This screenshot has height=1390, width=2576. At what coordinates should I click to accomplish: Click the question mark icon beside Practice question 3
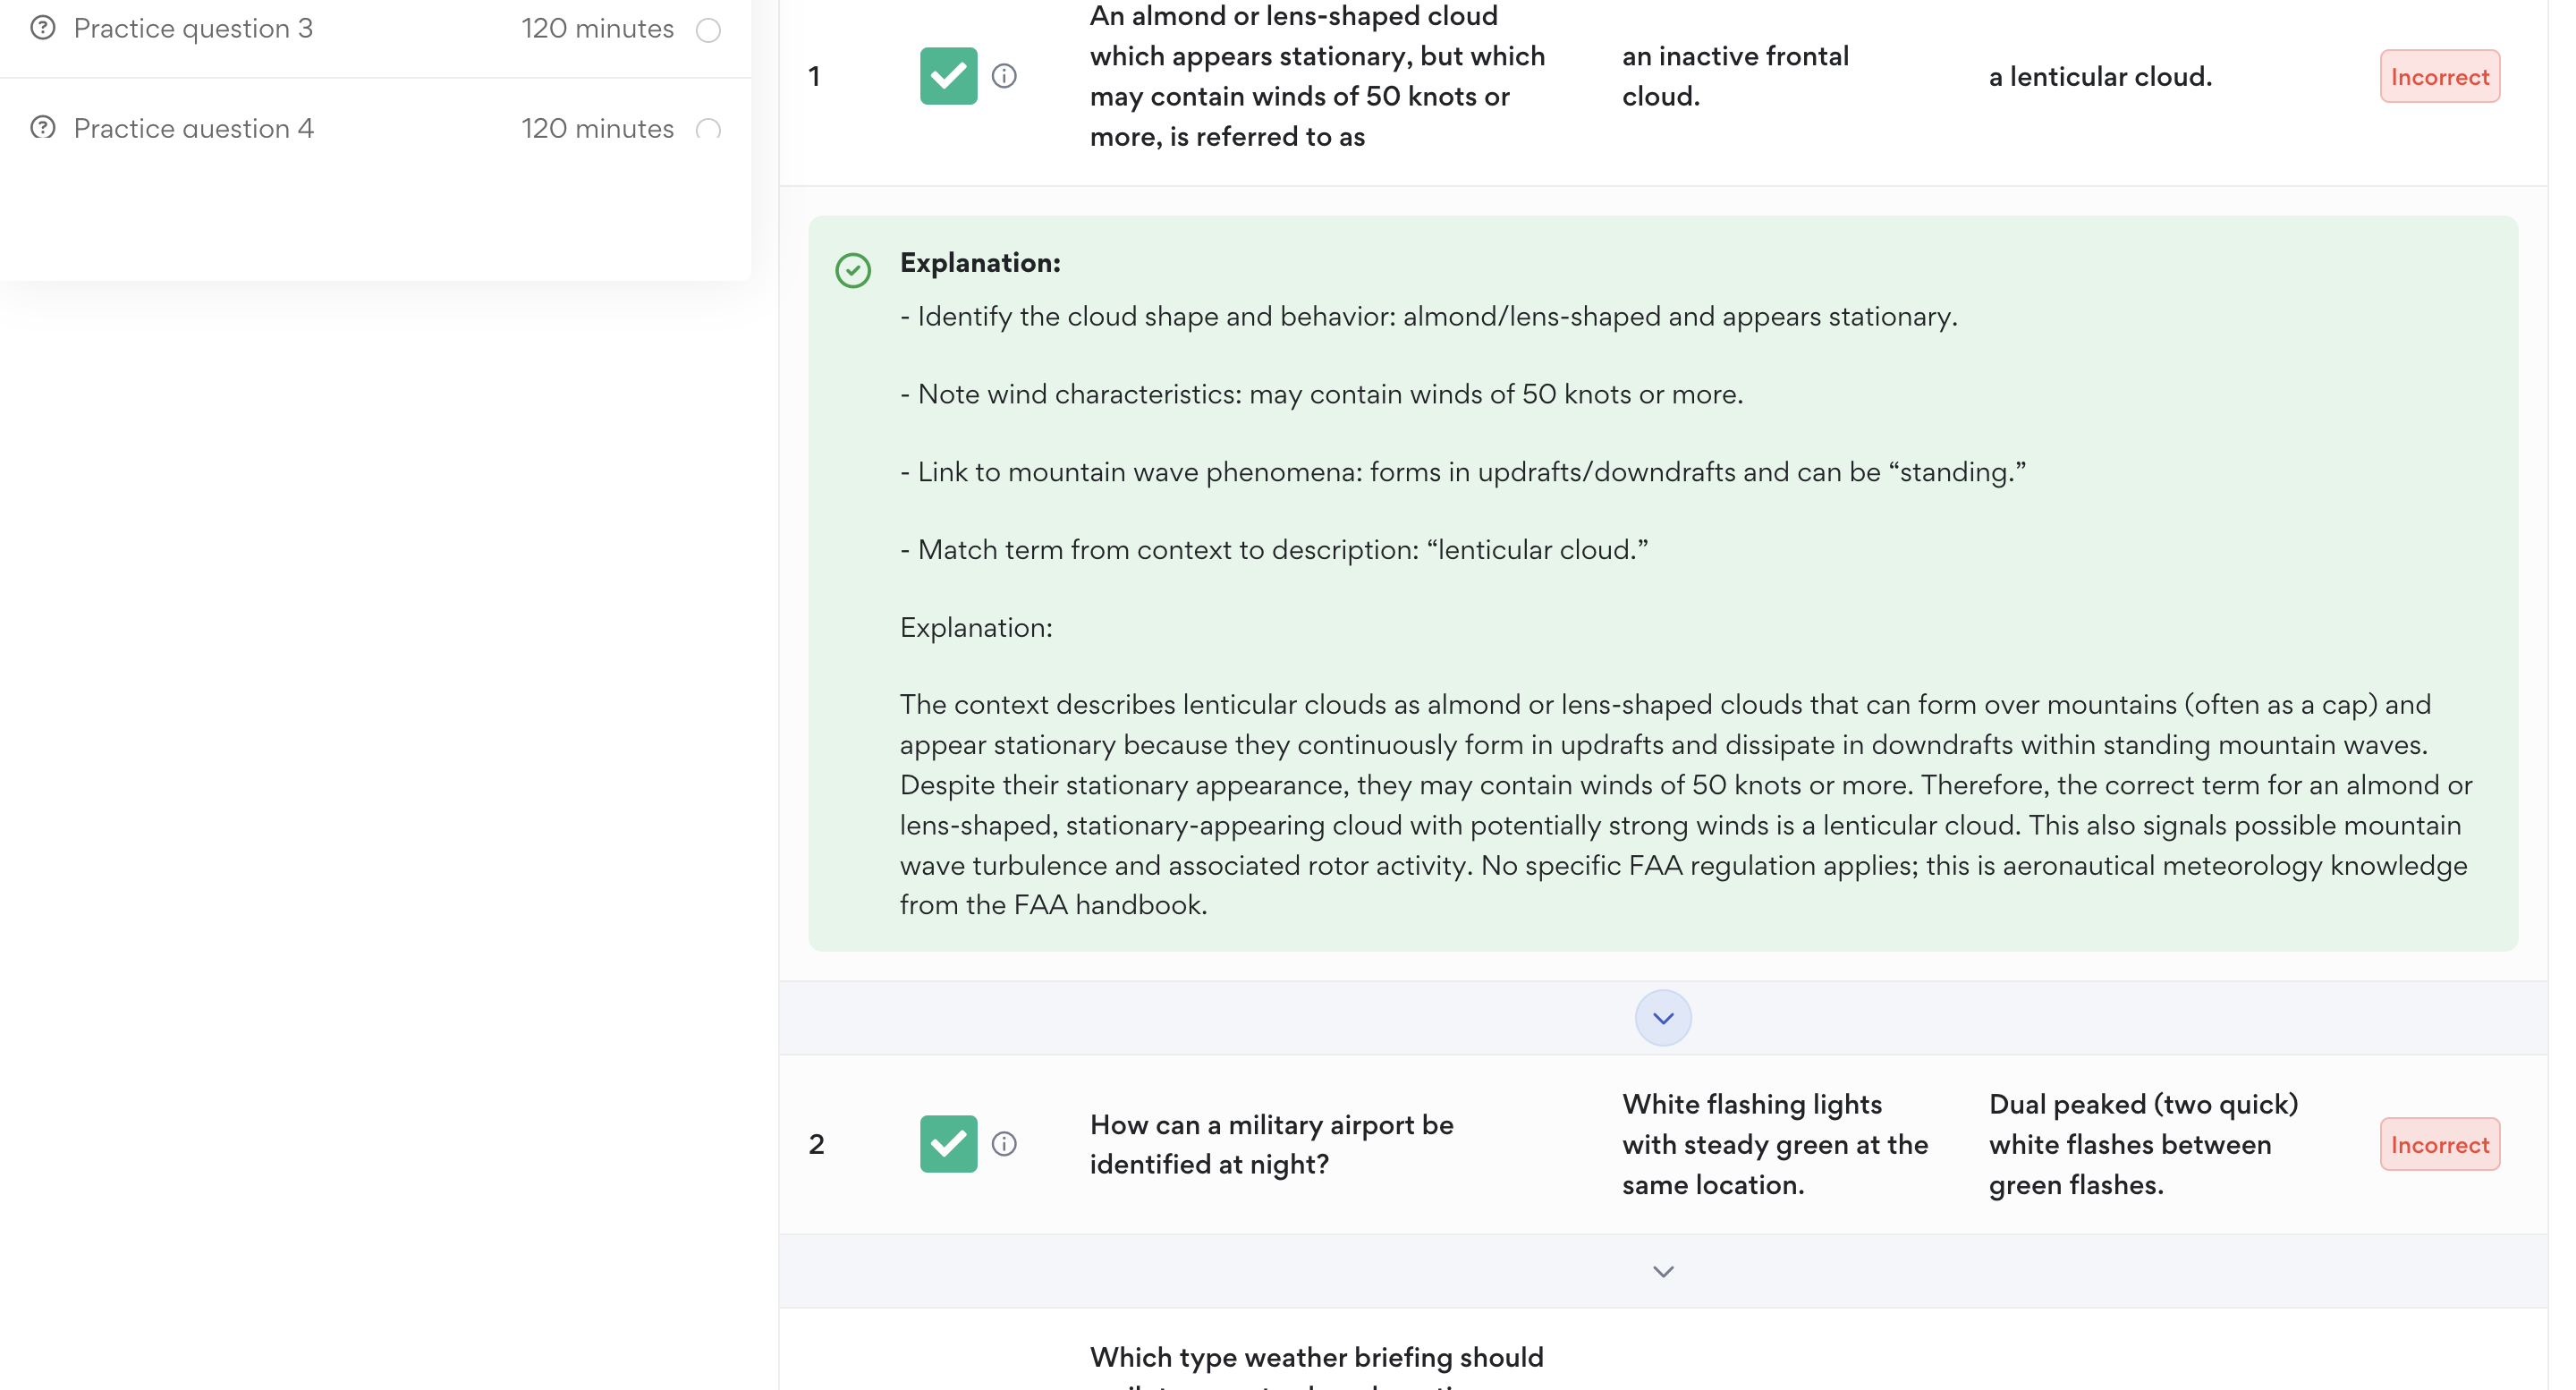click(43, 28)
